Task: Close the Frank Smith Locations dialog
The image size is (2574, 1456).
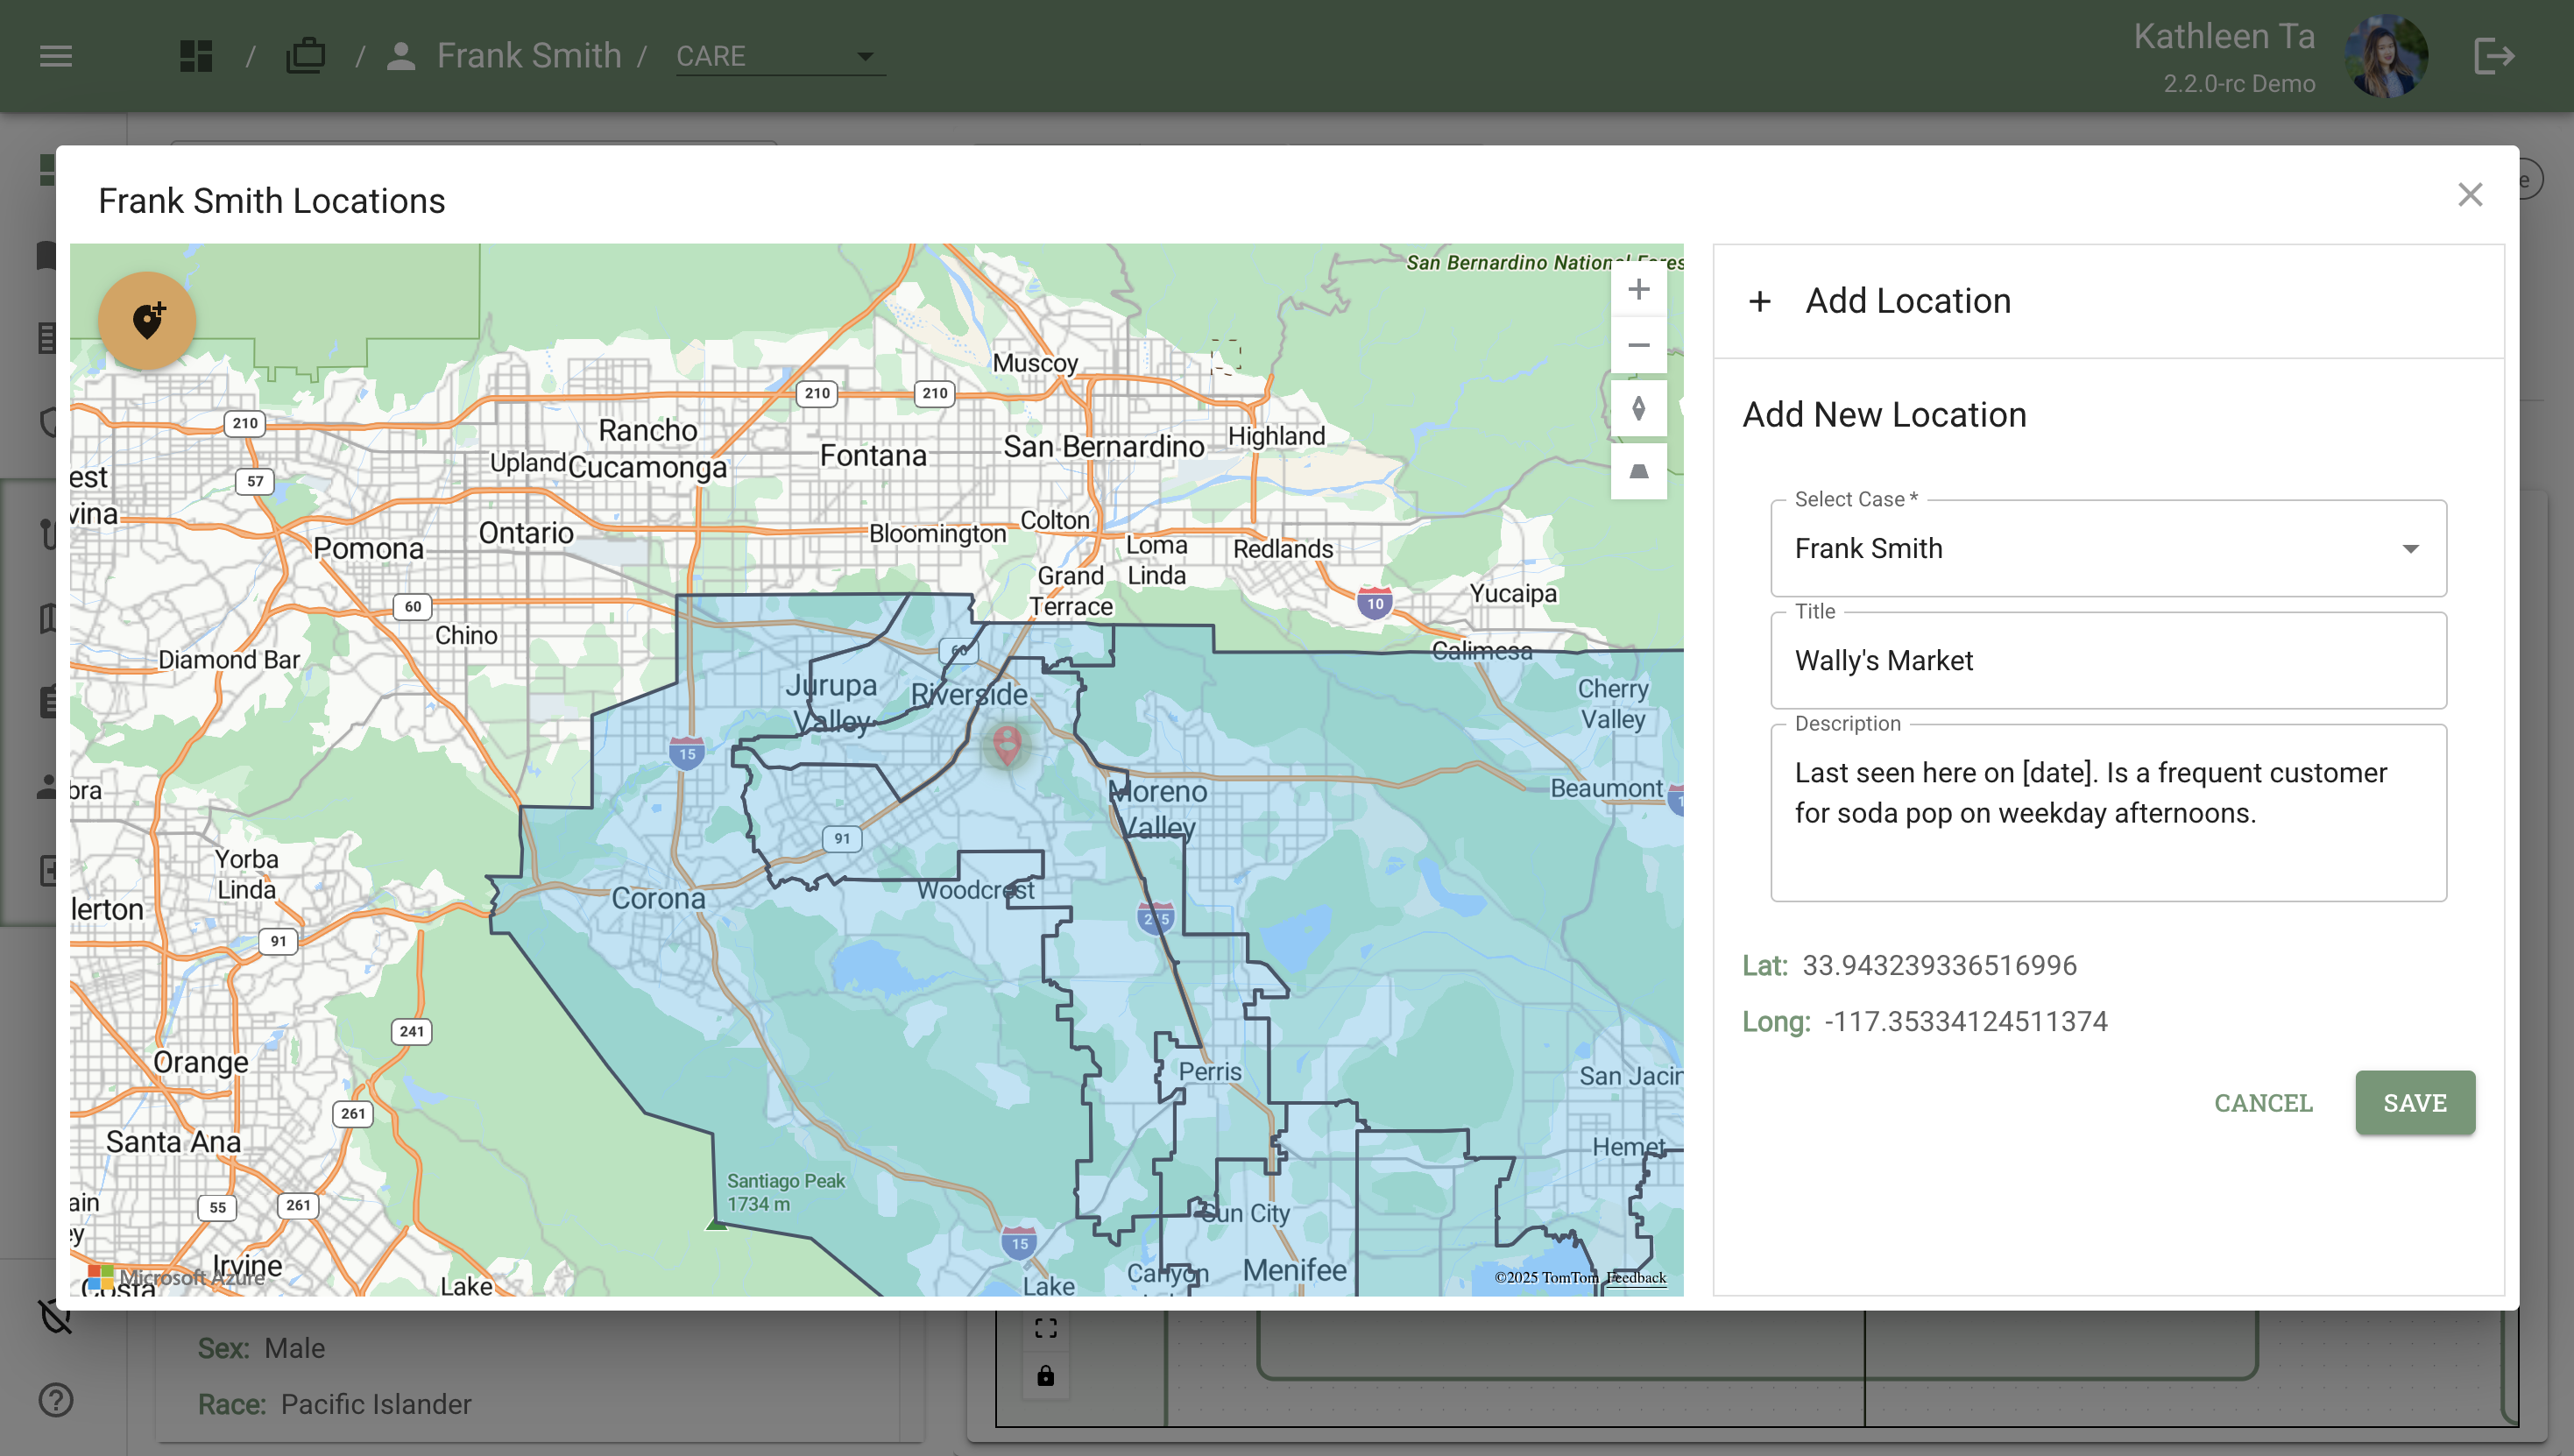Action: coord(2469,195)
